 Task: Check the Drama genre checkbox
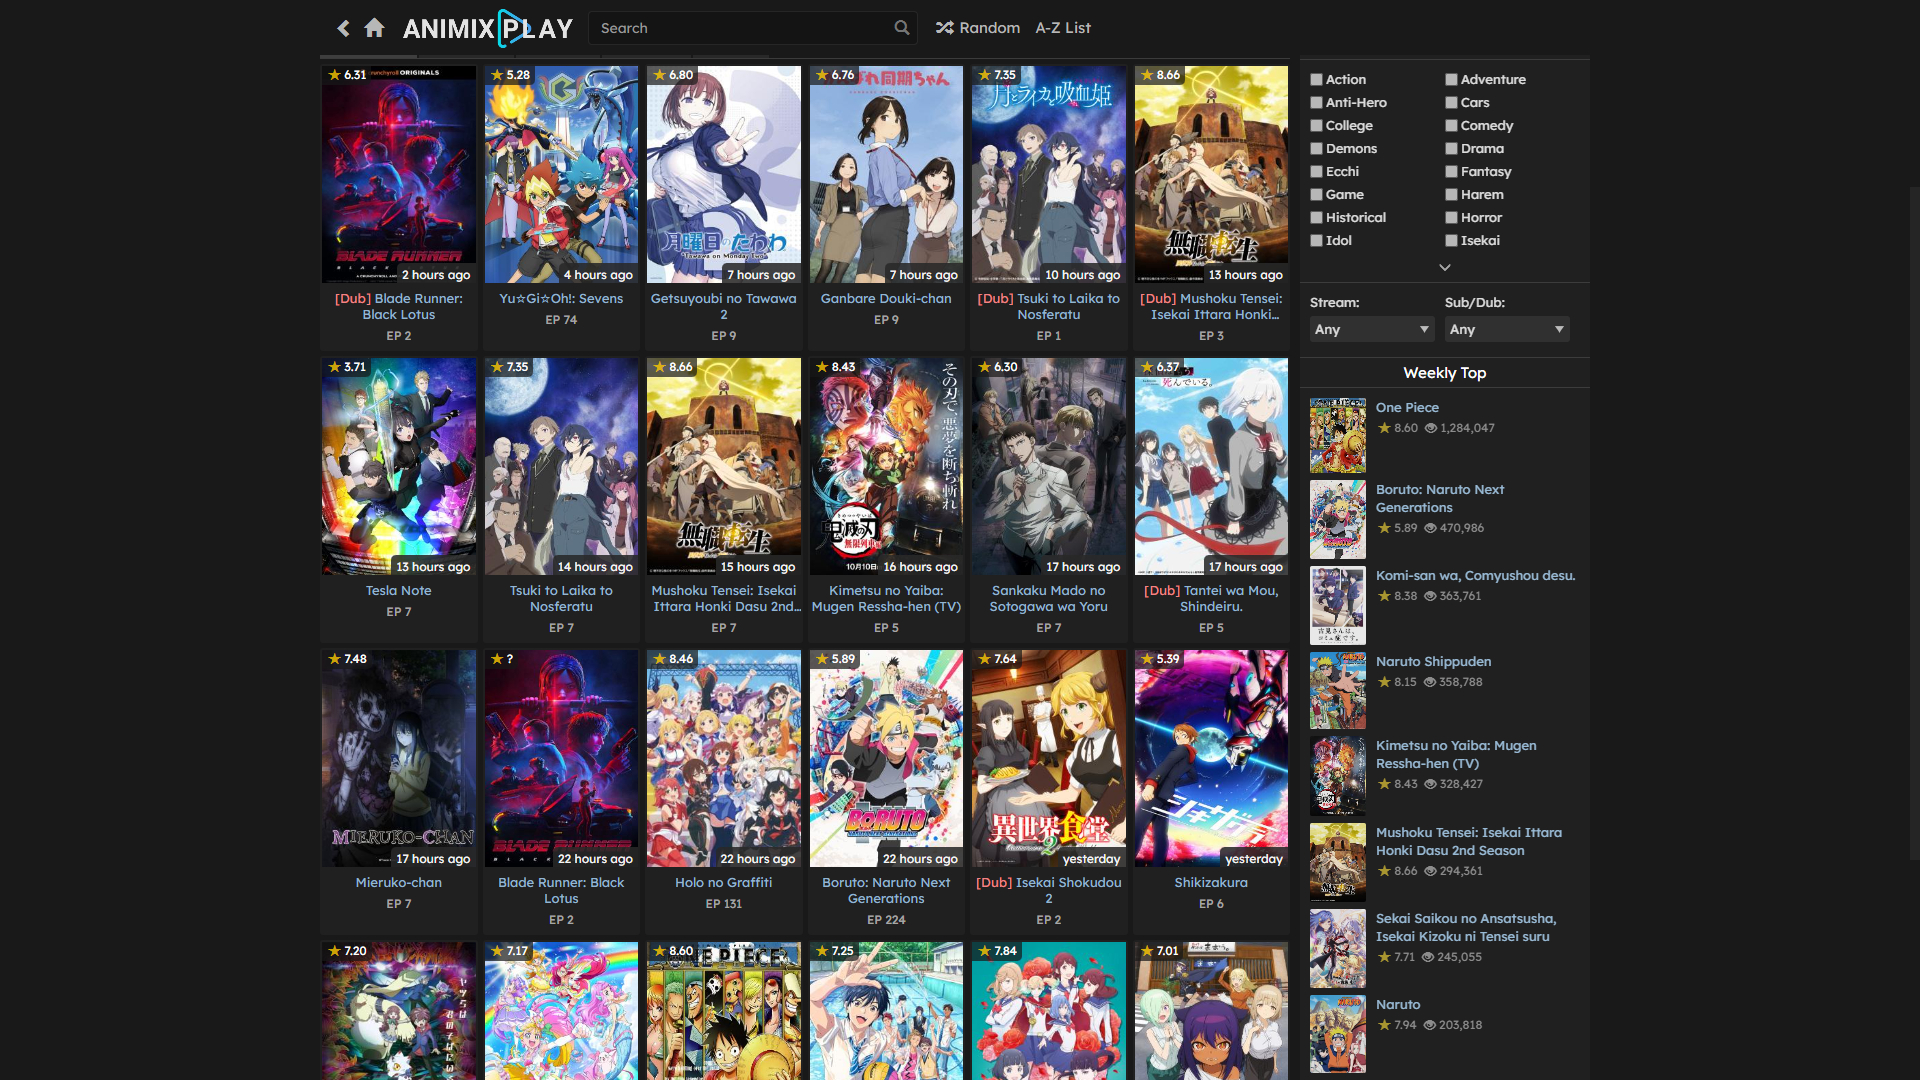tap(1451, 148)
